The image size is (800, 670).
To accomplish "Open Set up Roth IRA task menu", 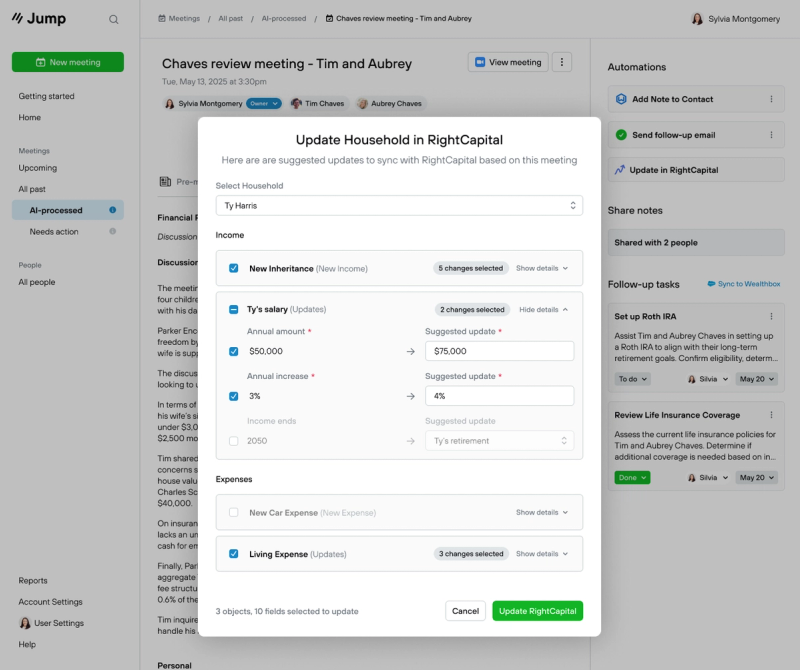I will click(x=771, y=316).
